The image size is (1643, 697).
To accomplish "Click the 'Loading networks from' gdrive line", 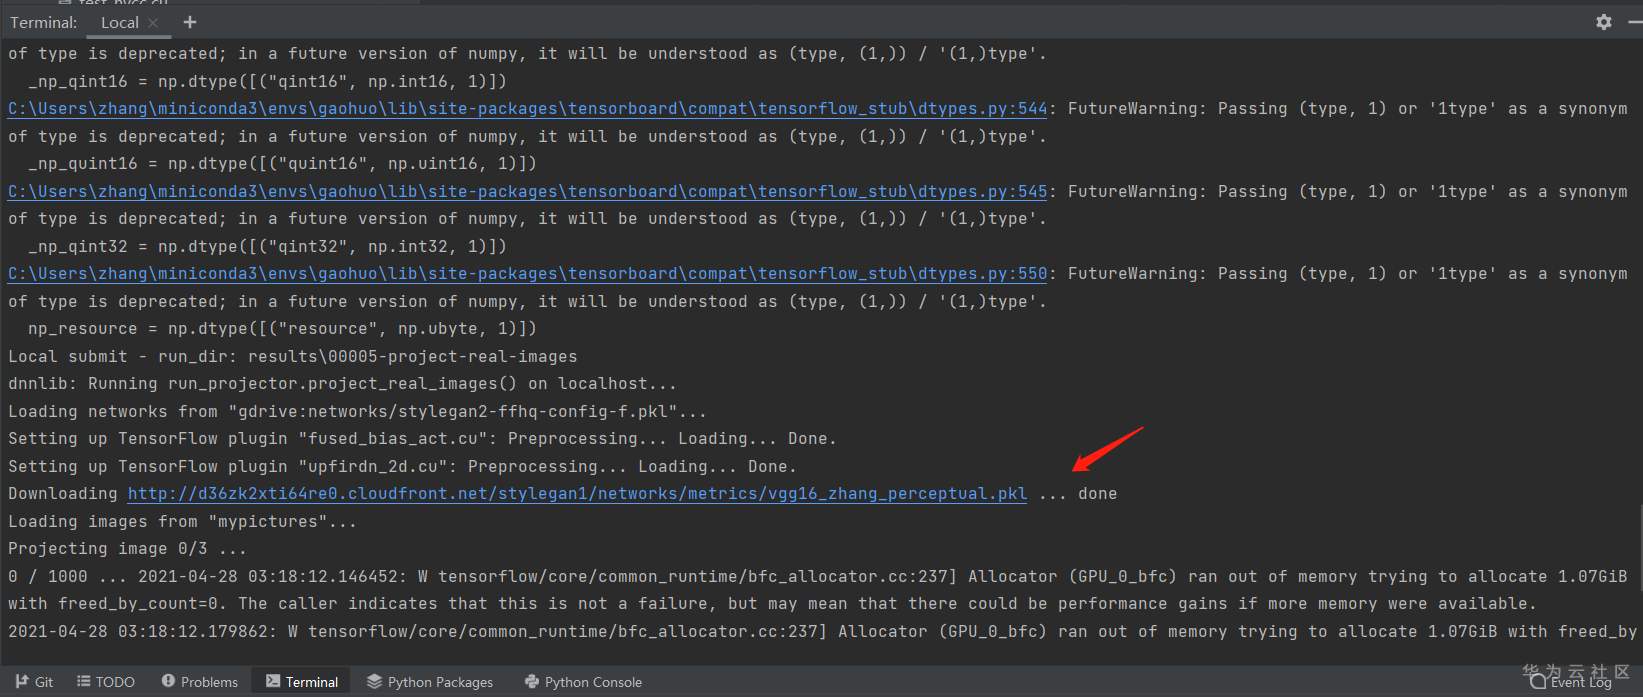I will pyautogui.click(x=357, y=411).
